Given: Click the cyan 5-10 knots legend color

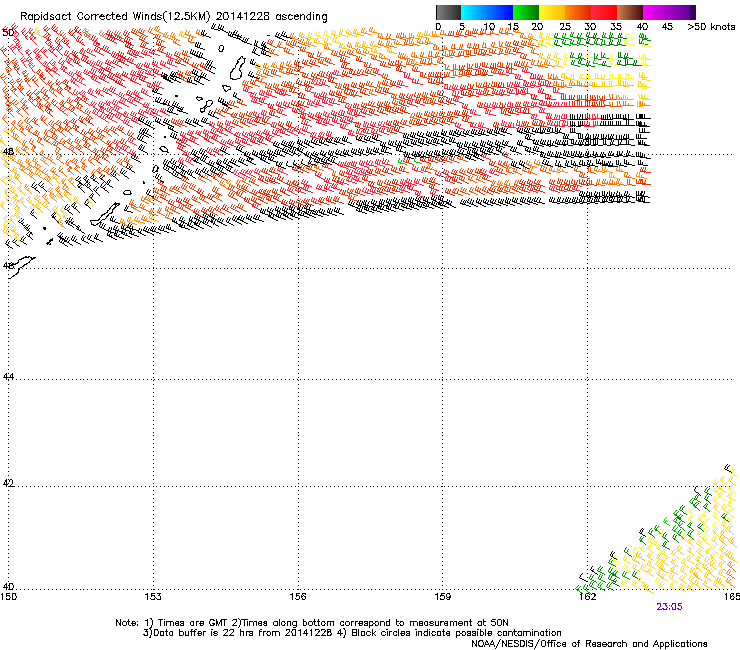Looking at the screenshot, I should tap(474, 12).
